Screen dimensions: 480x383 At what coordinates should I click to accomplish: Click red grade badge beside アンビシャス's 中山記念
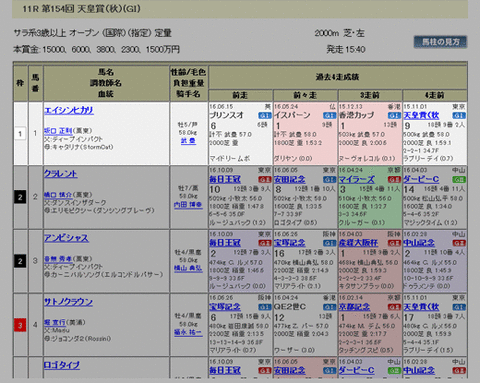pos(459,243)
